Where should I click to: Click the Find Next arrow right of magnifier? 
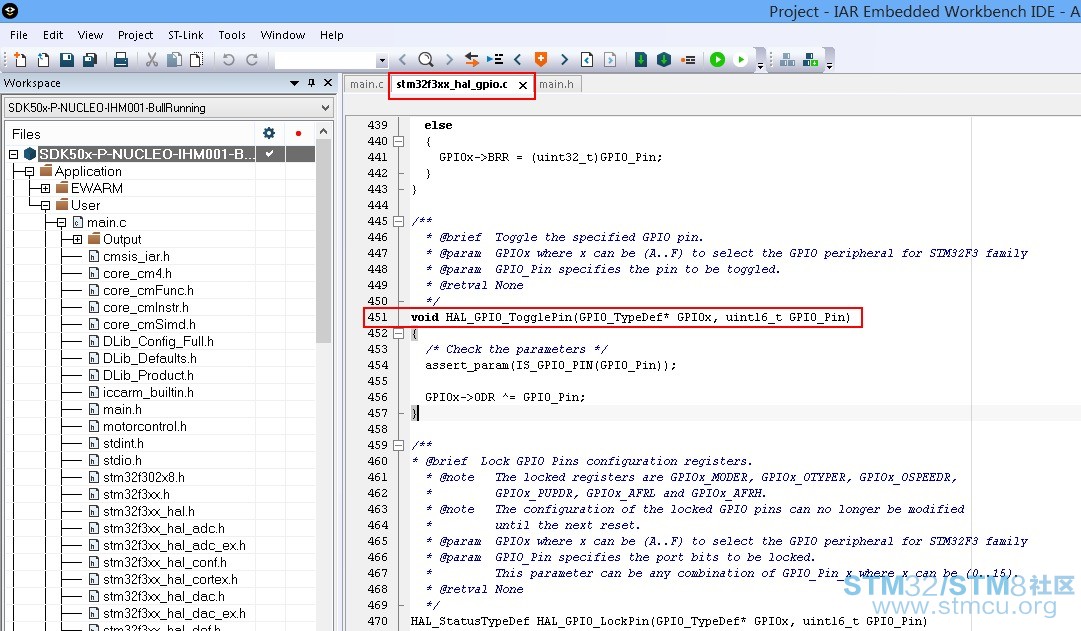pos(449,60)
